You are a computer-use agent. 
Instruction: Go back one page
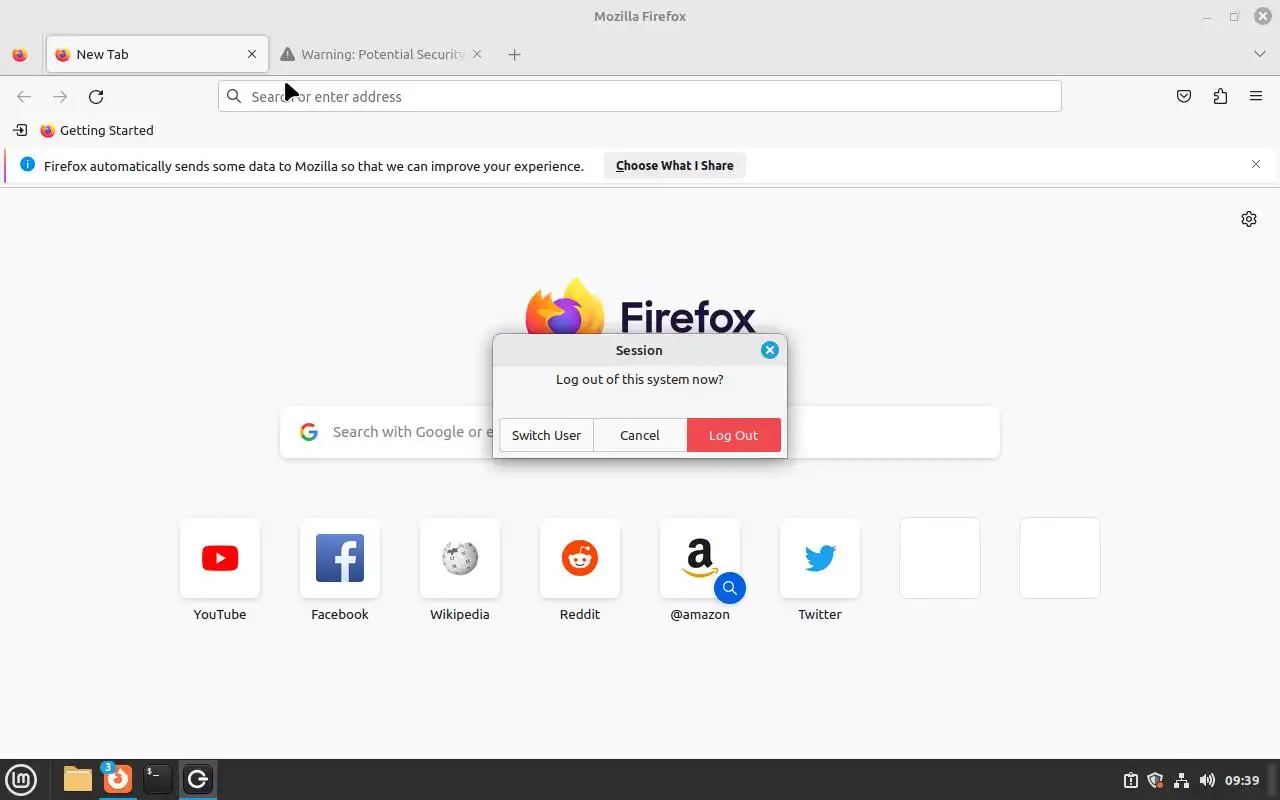point(24,97)
